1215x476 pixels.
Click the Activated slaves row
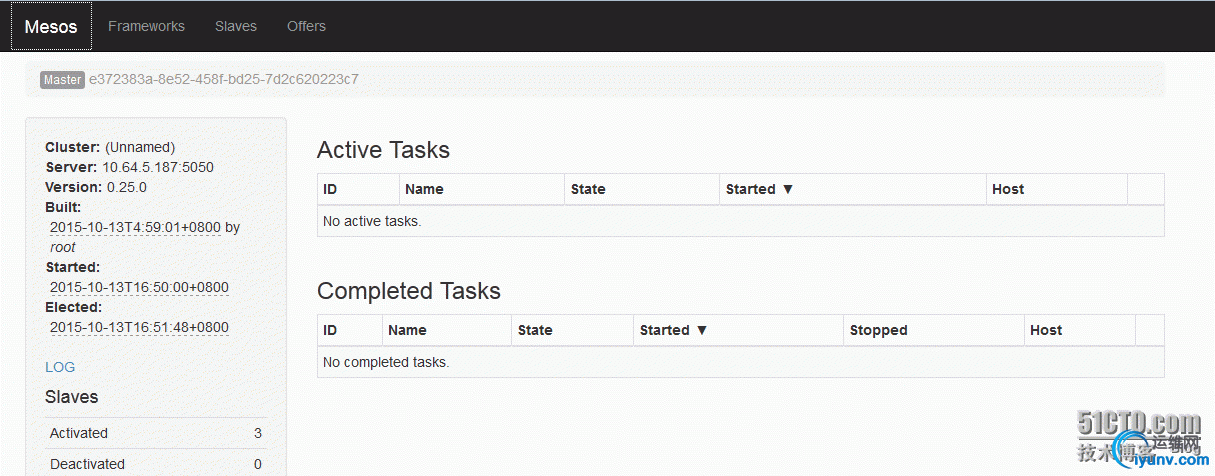coord(156,433)
